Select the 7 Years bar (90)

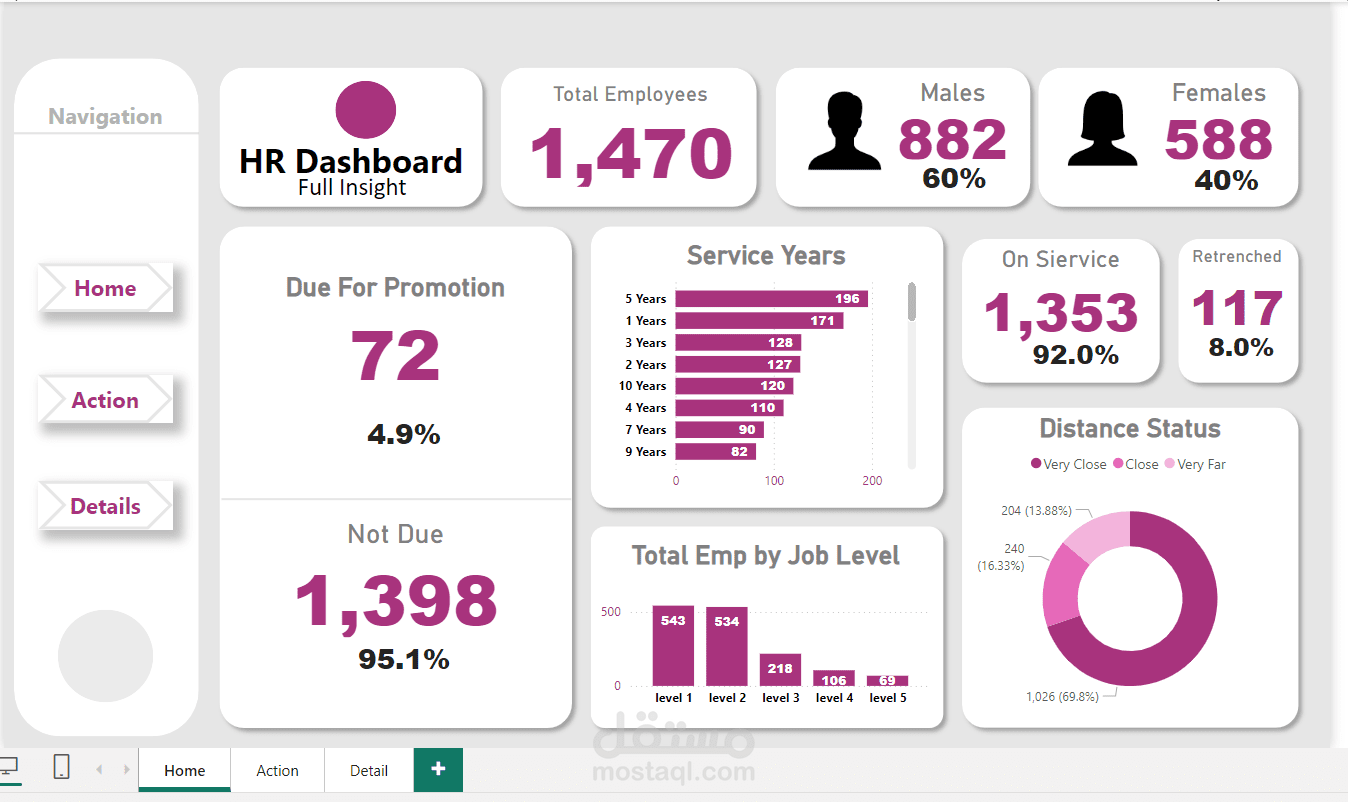(719, 430)
